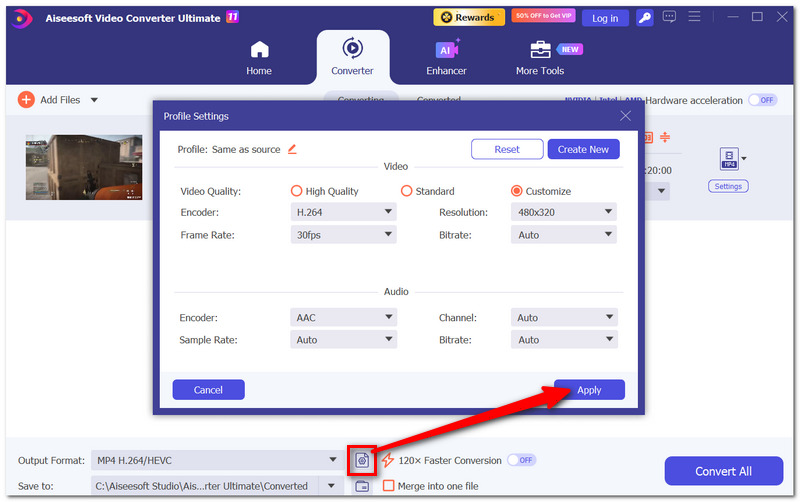Switch to the Converter tab

pyautogui.click(x=352, y=57)
